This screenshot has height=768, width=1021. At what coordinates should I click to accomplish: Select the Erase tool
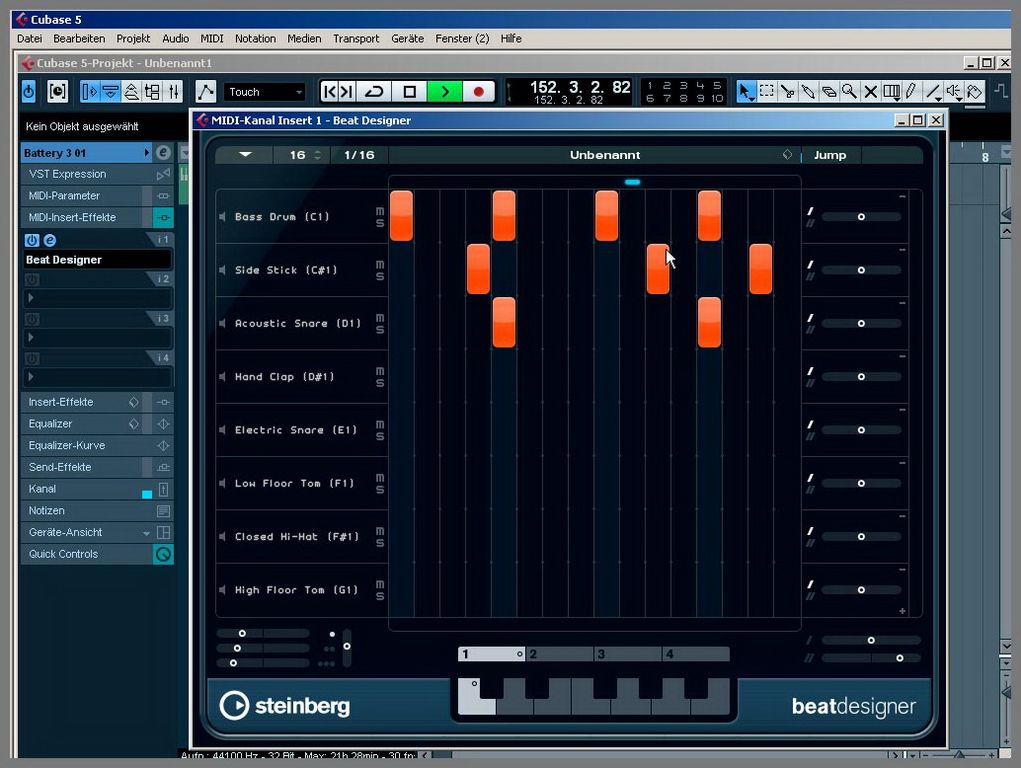coord(829,92)
